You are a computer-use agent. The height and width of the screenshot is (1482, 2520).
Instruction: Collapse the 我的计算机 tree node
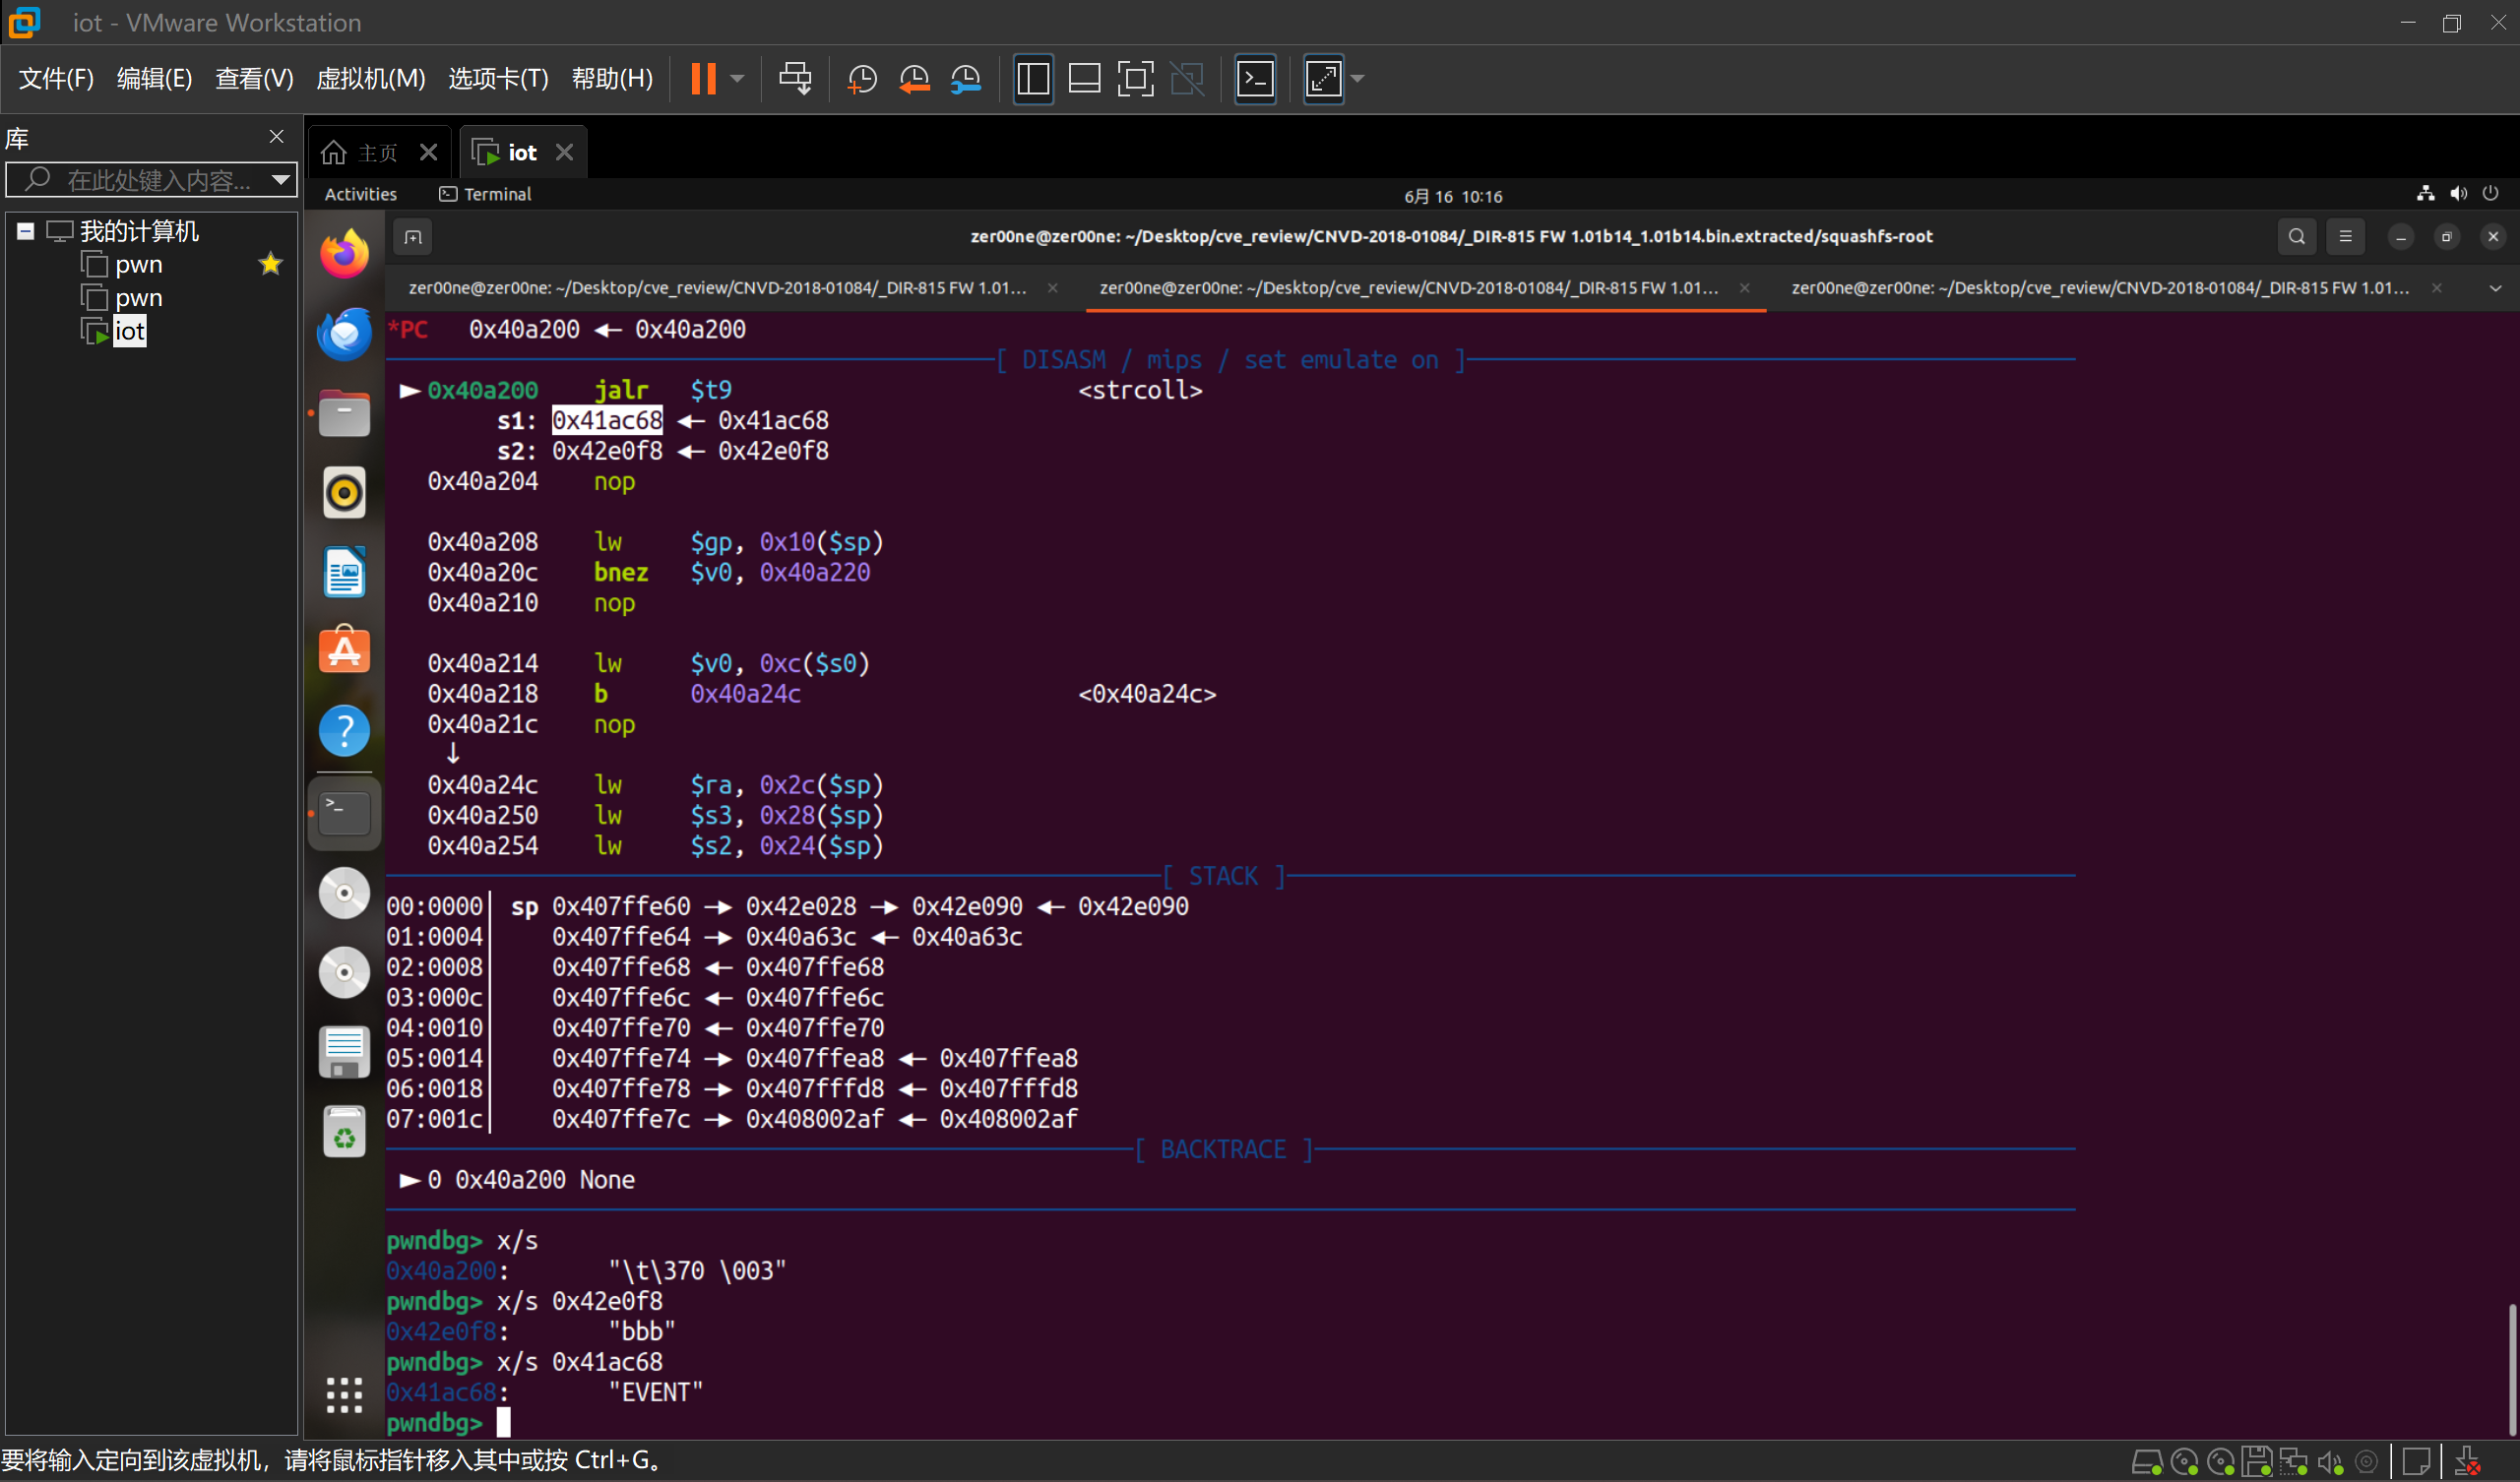point(26,231)
